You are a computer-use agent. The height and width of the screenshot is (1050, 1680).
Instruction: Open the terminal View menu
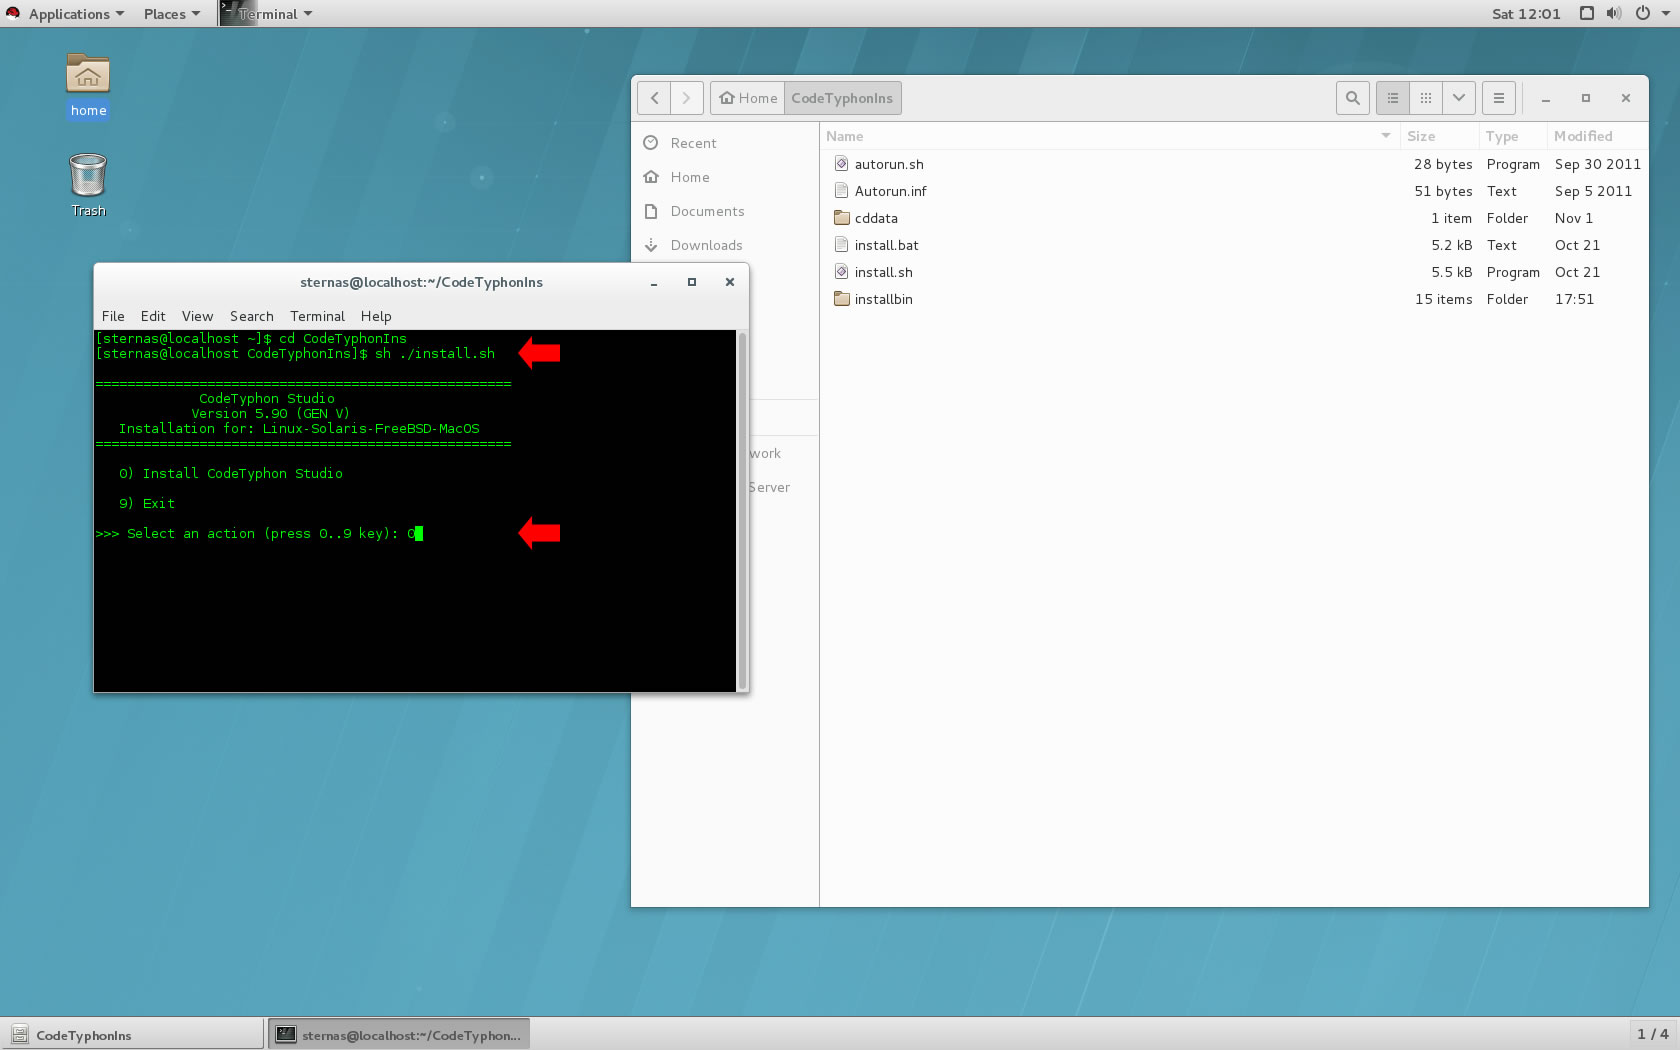[197, 316]
